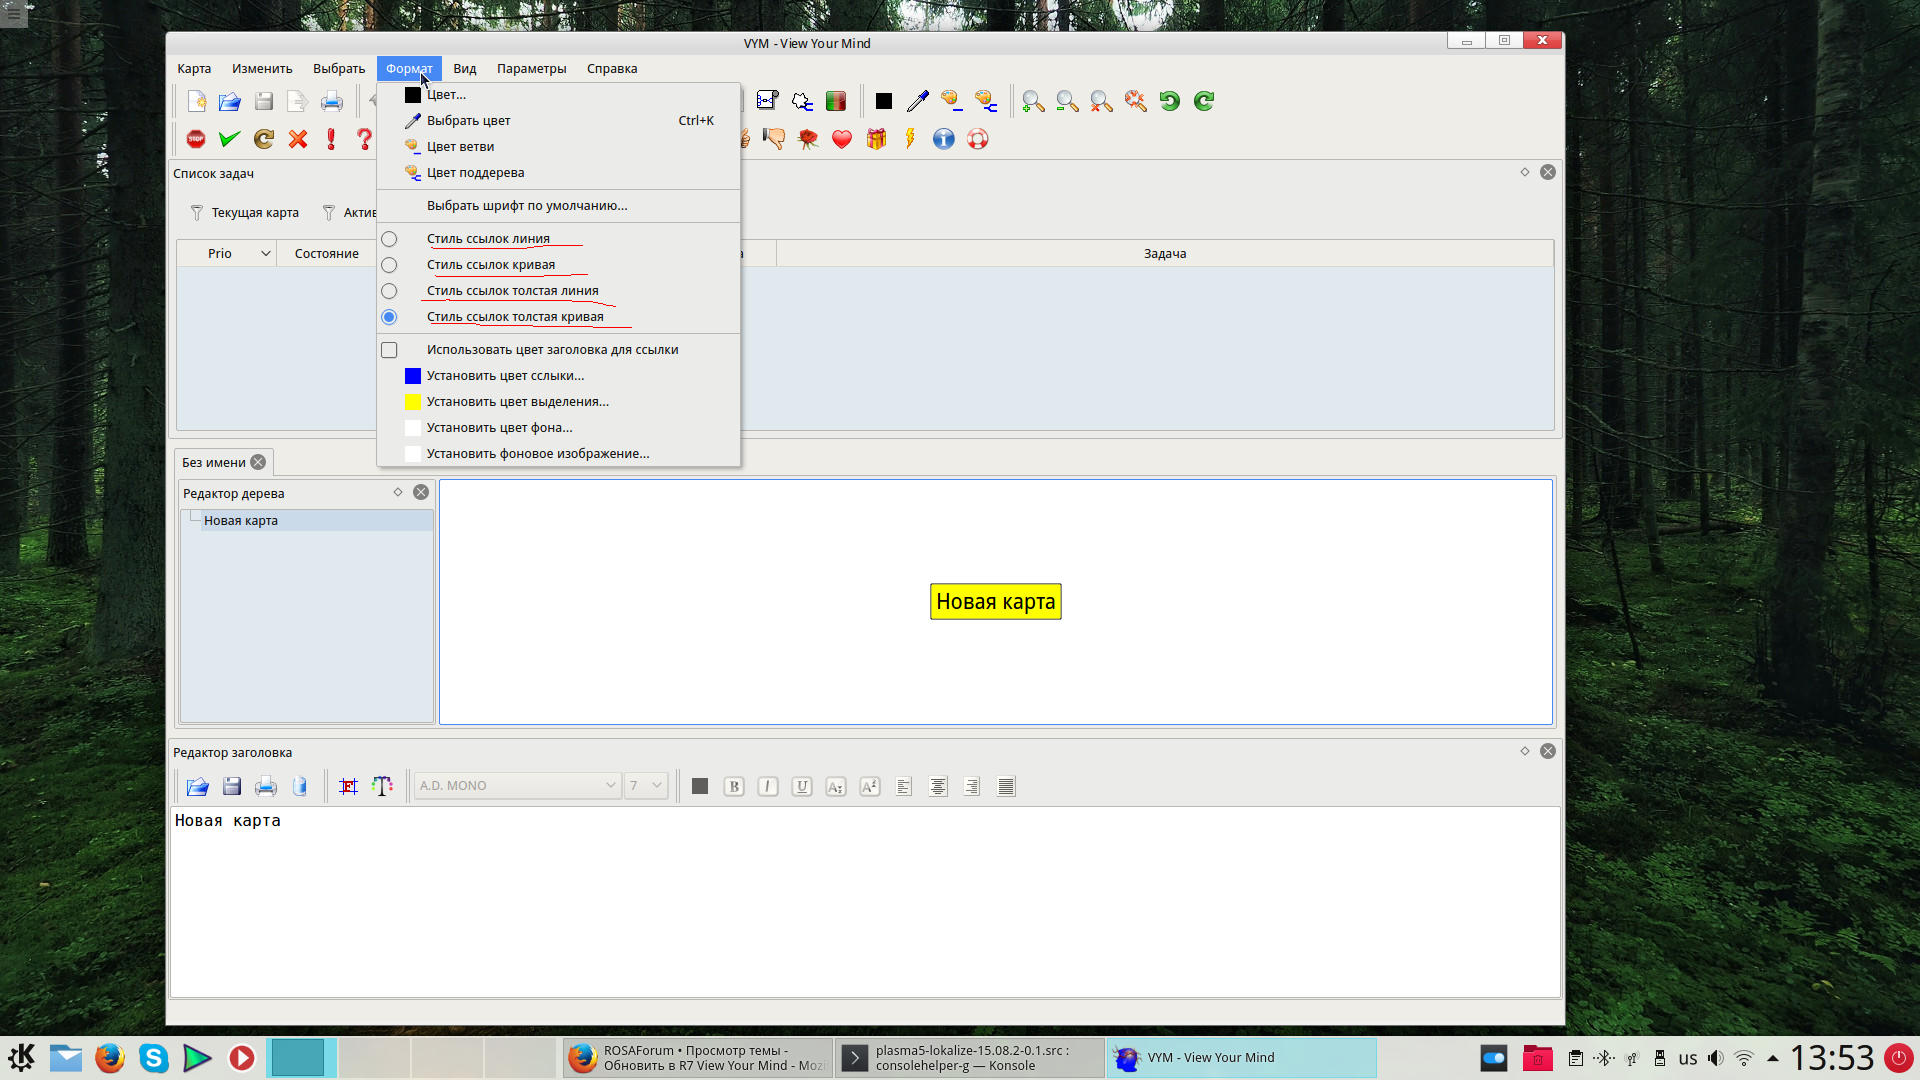Click the 'Новая карта' node on canvas

coord(995,602)
